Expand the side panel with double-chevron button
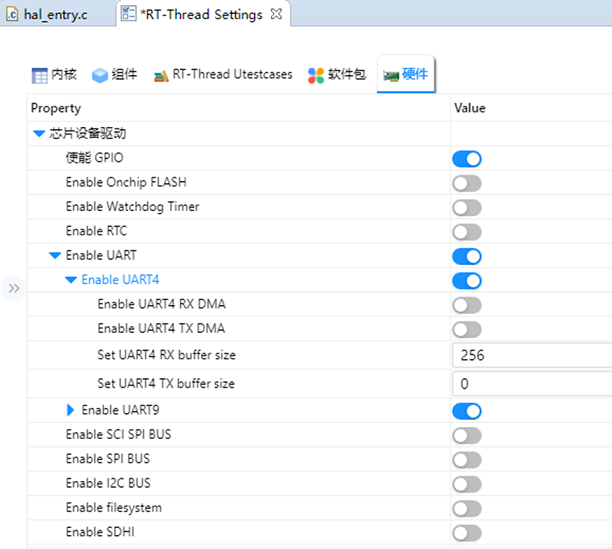 coord(14,288)
